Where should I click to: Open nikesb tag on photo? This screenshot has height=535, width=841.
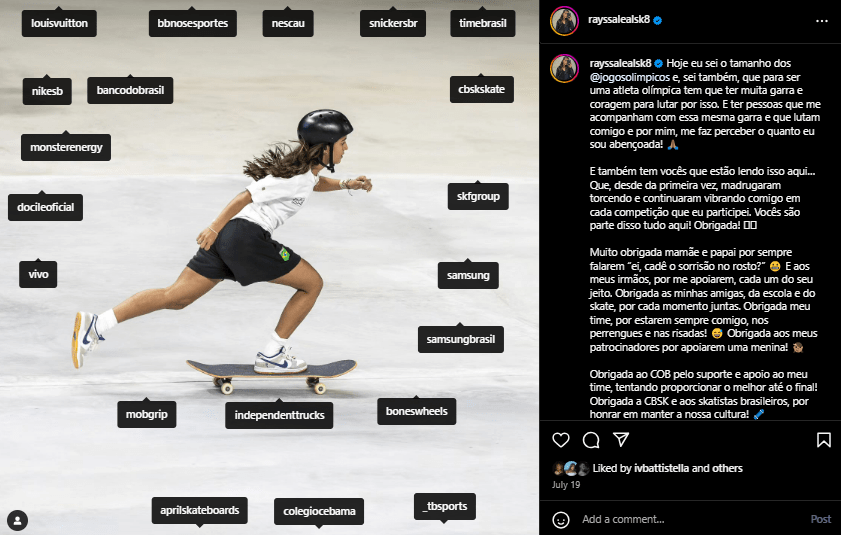47,91
